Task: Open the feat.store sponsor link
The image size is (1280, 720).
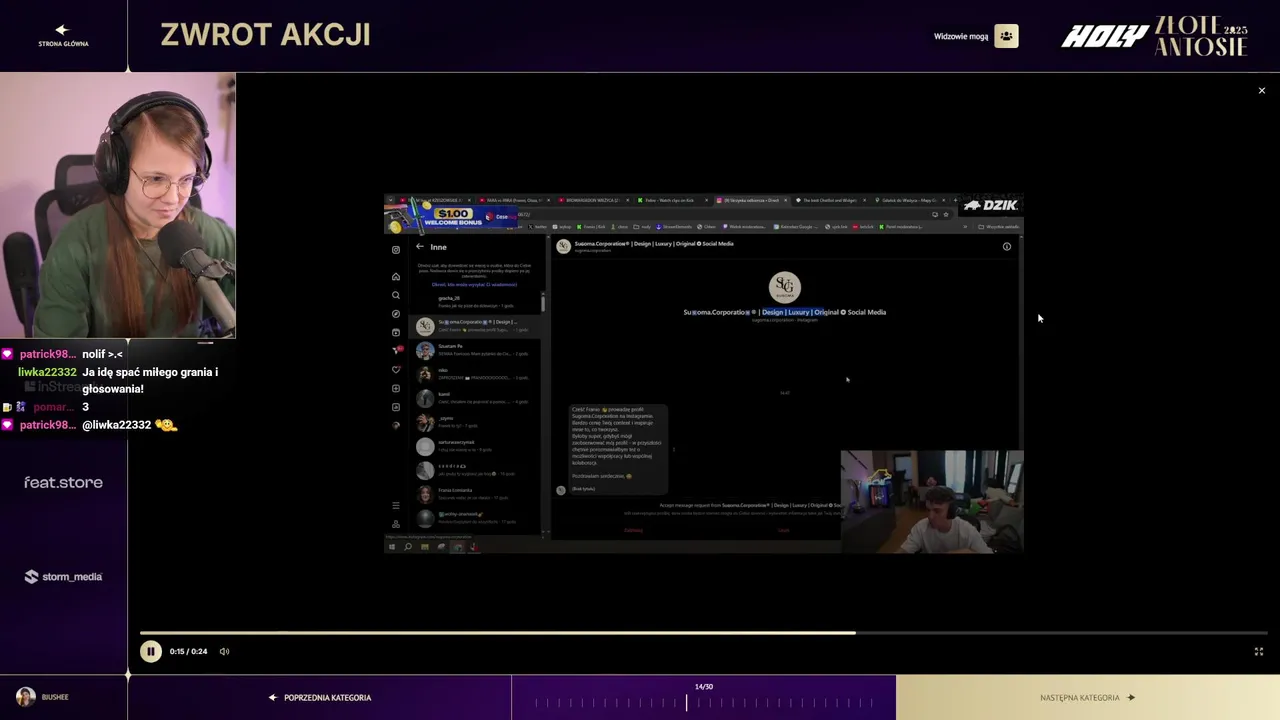Action: 63,482
